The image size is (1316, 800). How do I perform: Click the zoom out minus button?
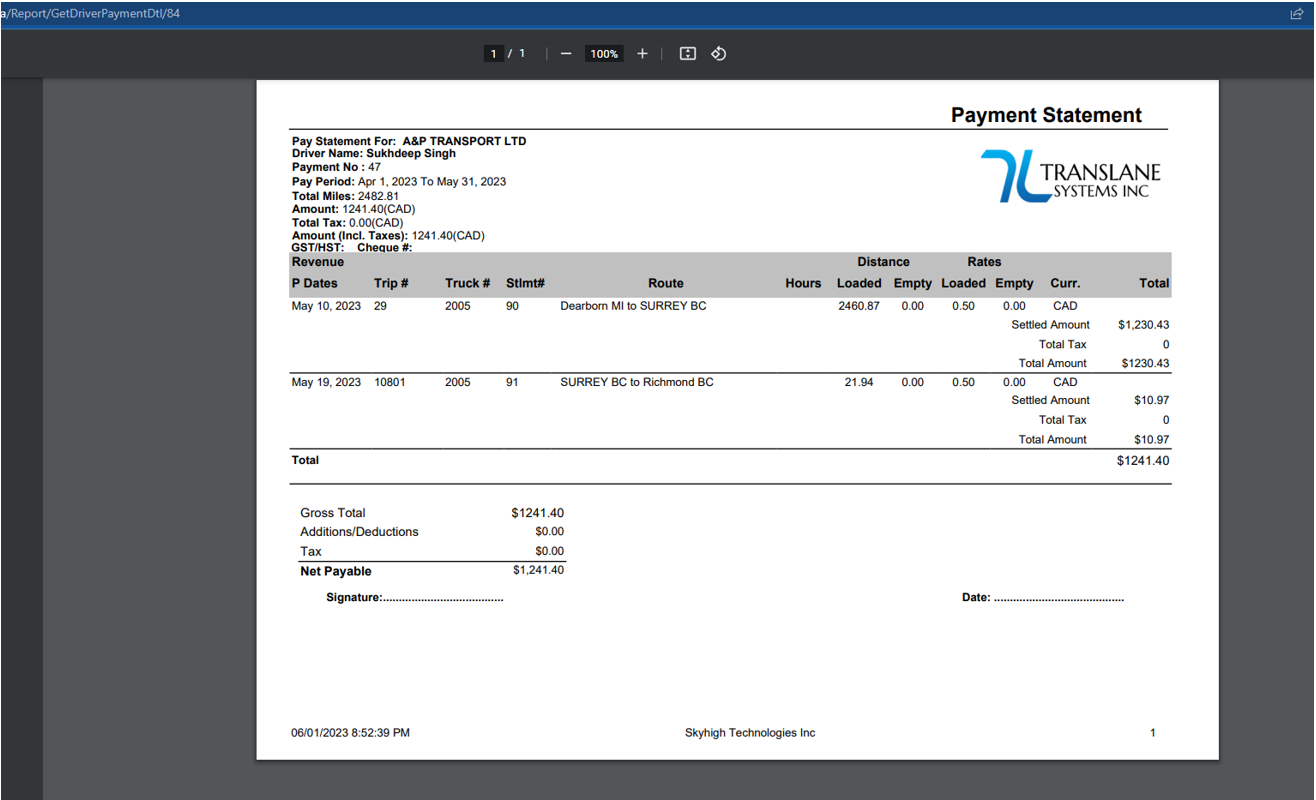click(x=566, y=54)
